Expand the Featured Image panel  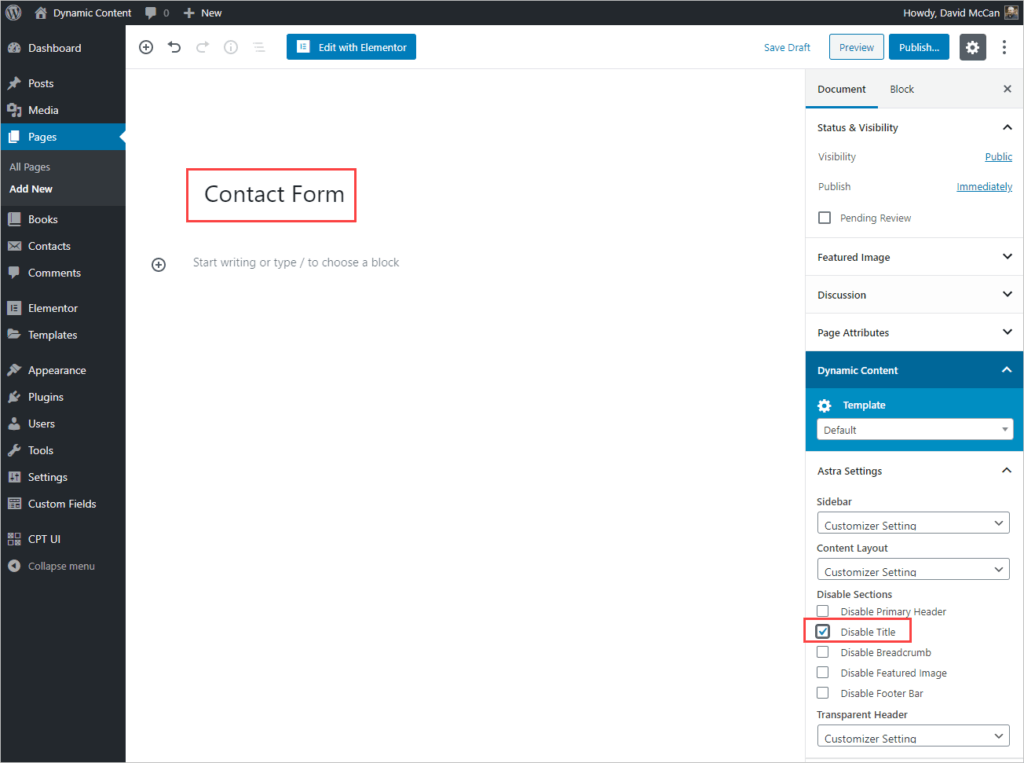pos(914,257)
